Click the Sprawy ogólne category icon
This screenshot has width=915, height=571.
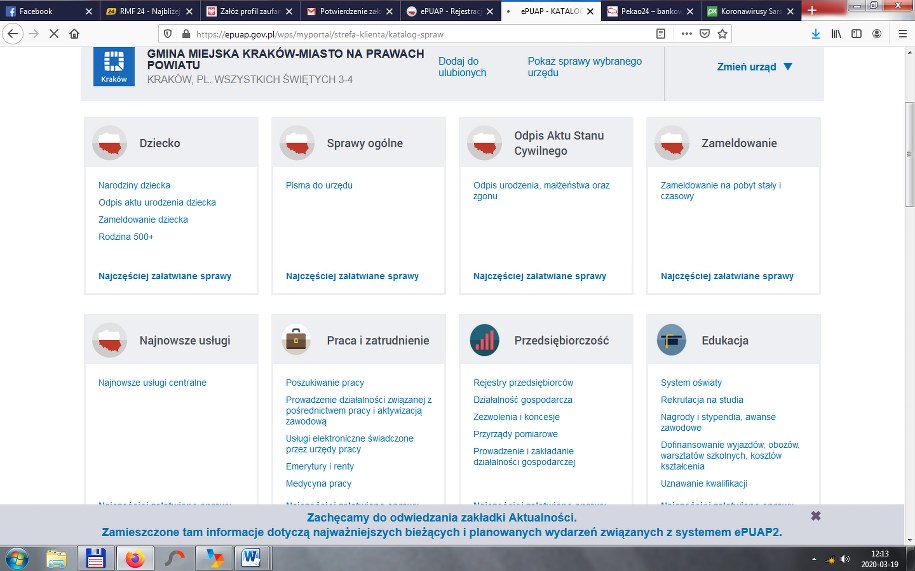pos(297,143)
